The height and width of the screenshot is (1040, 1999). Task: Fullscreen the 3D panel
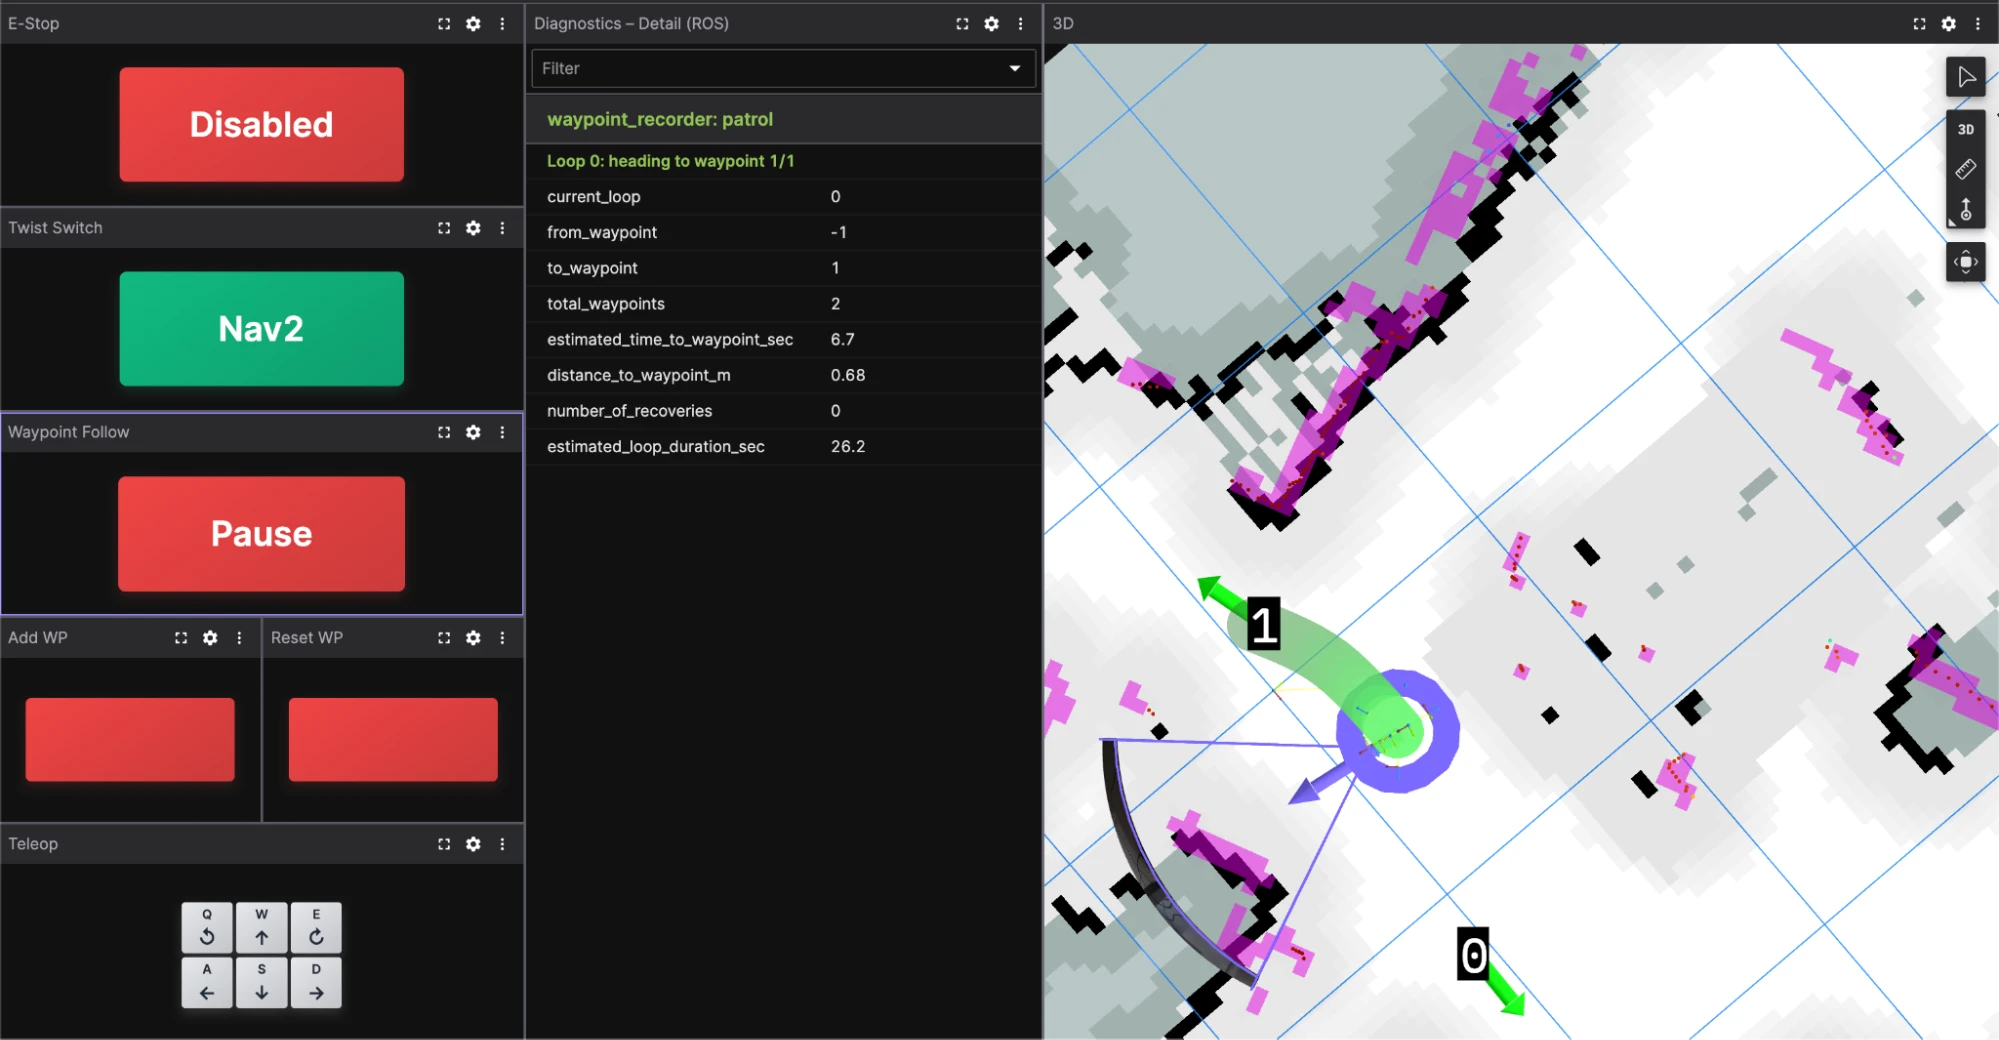(1919, 23)
